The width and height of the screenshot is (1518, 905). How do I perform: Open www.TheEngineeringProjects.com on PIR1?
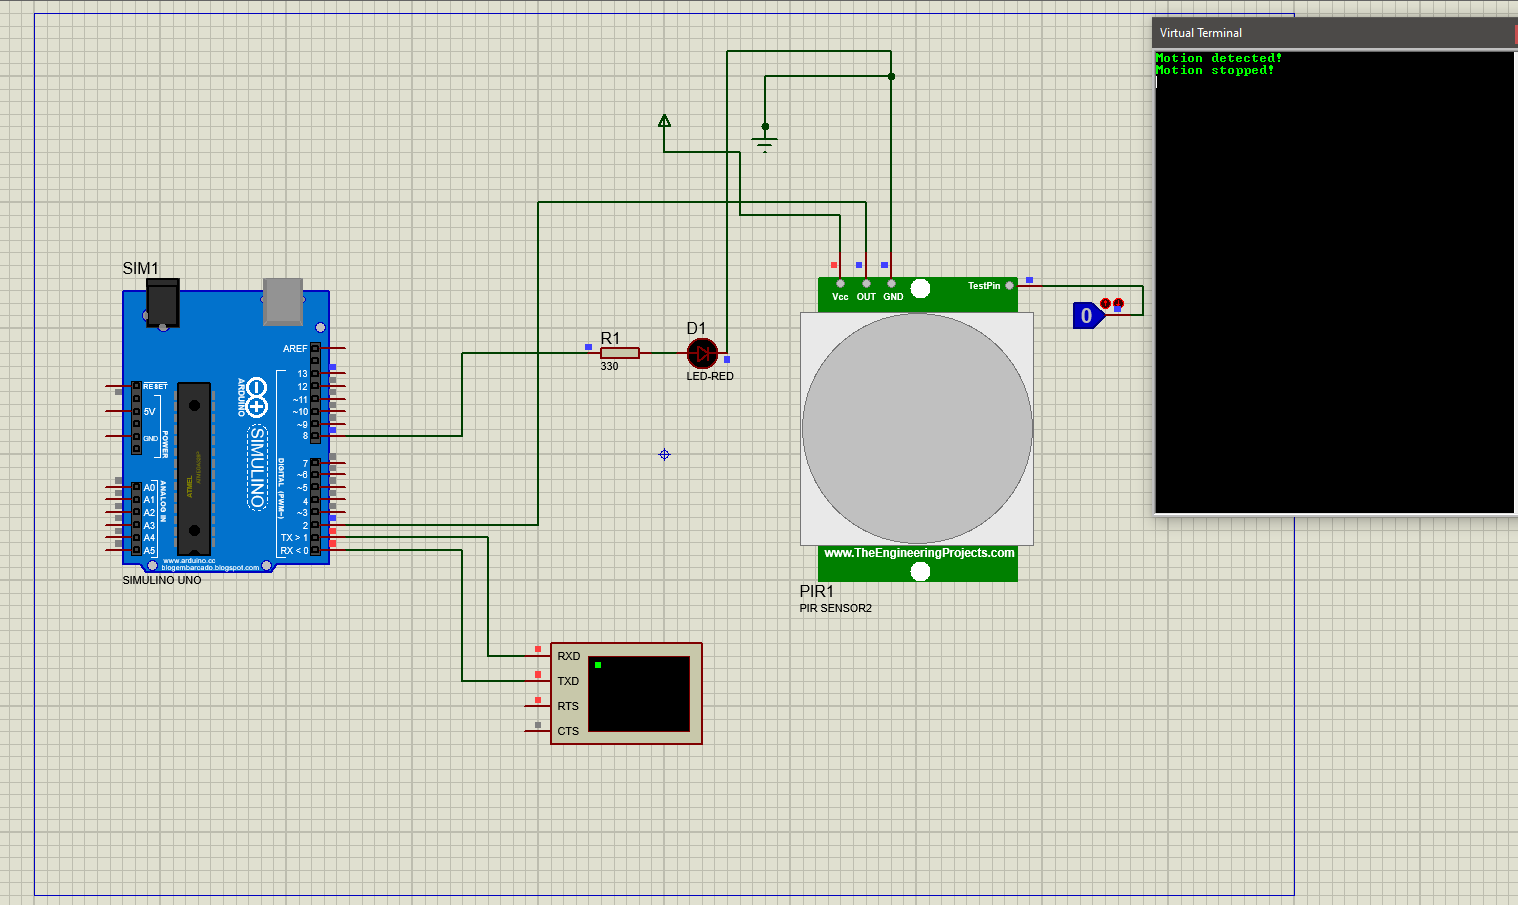point(917,553)
